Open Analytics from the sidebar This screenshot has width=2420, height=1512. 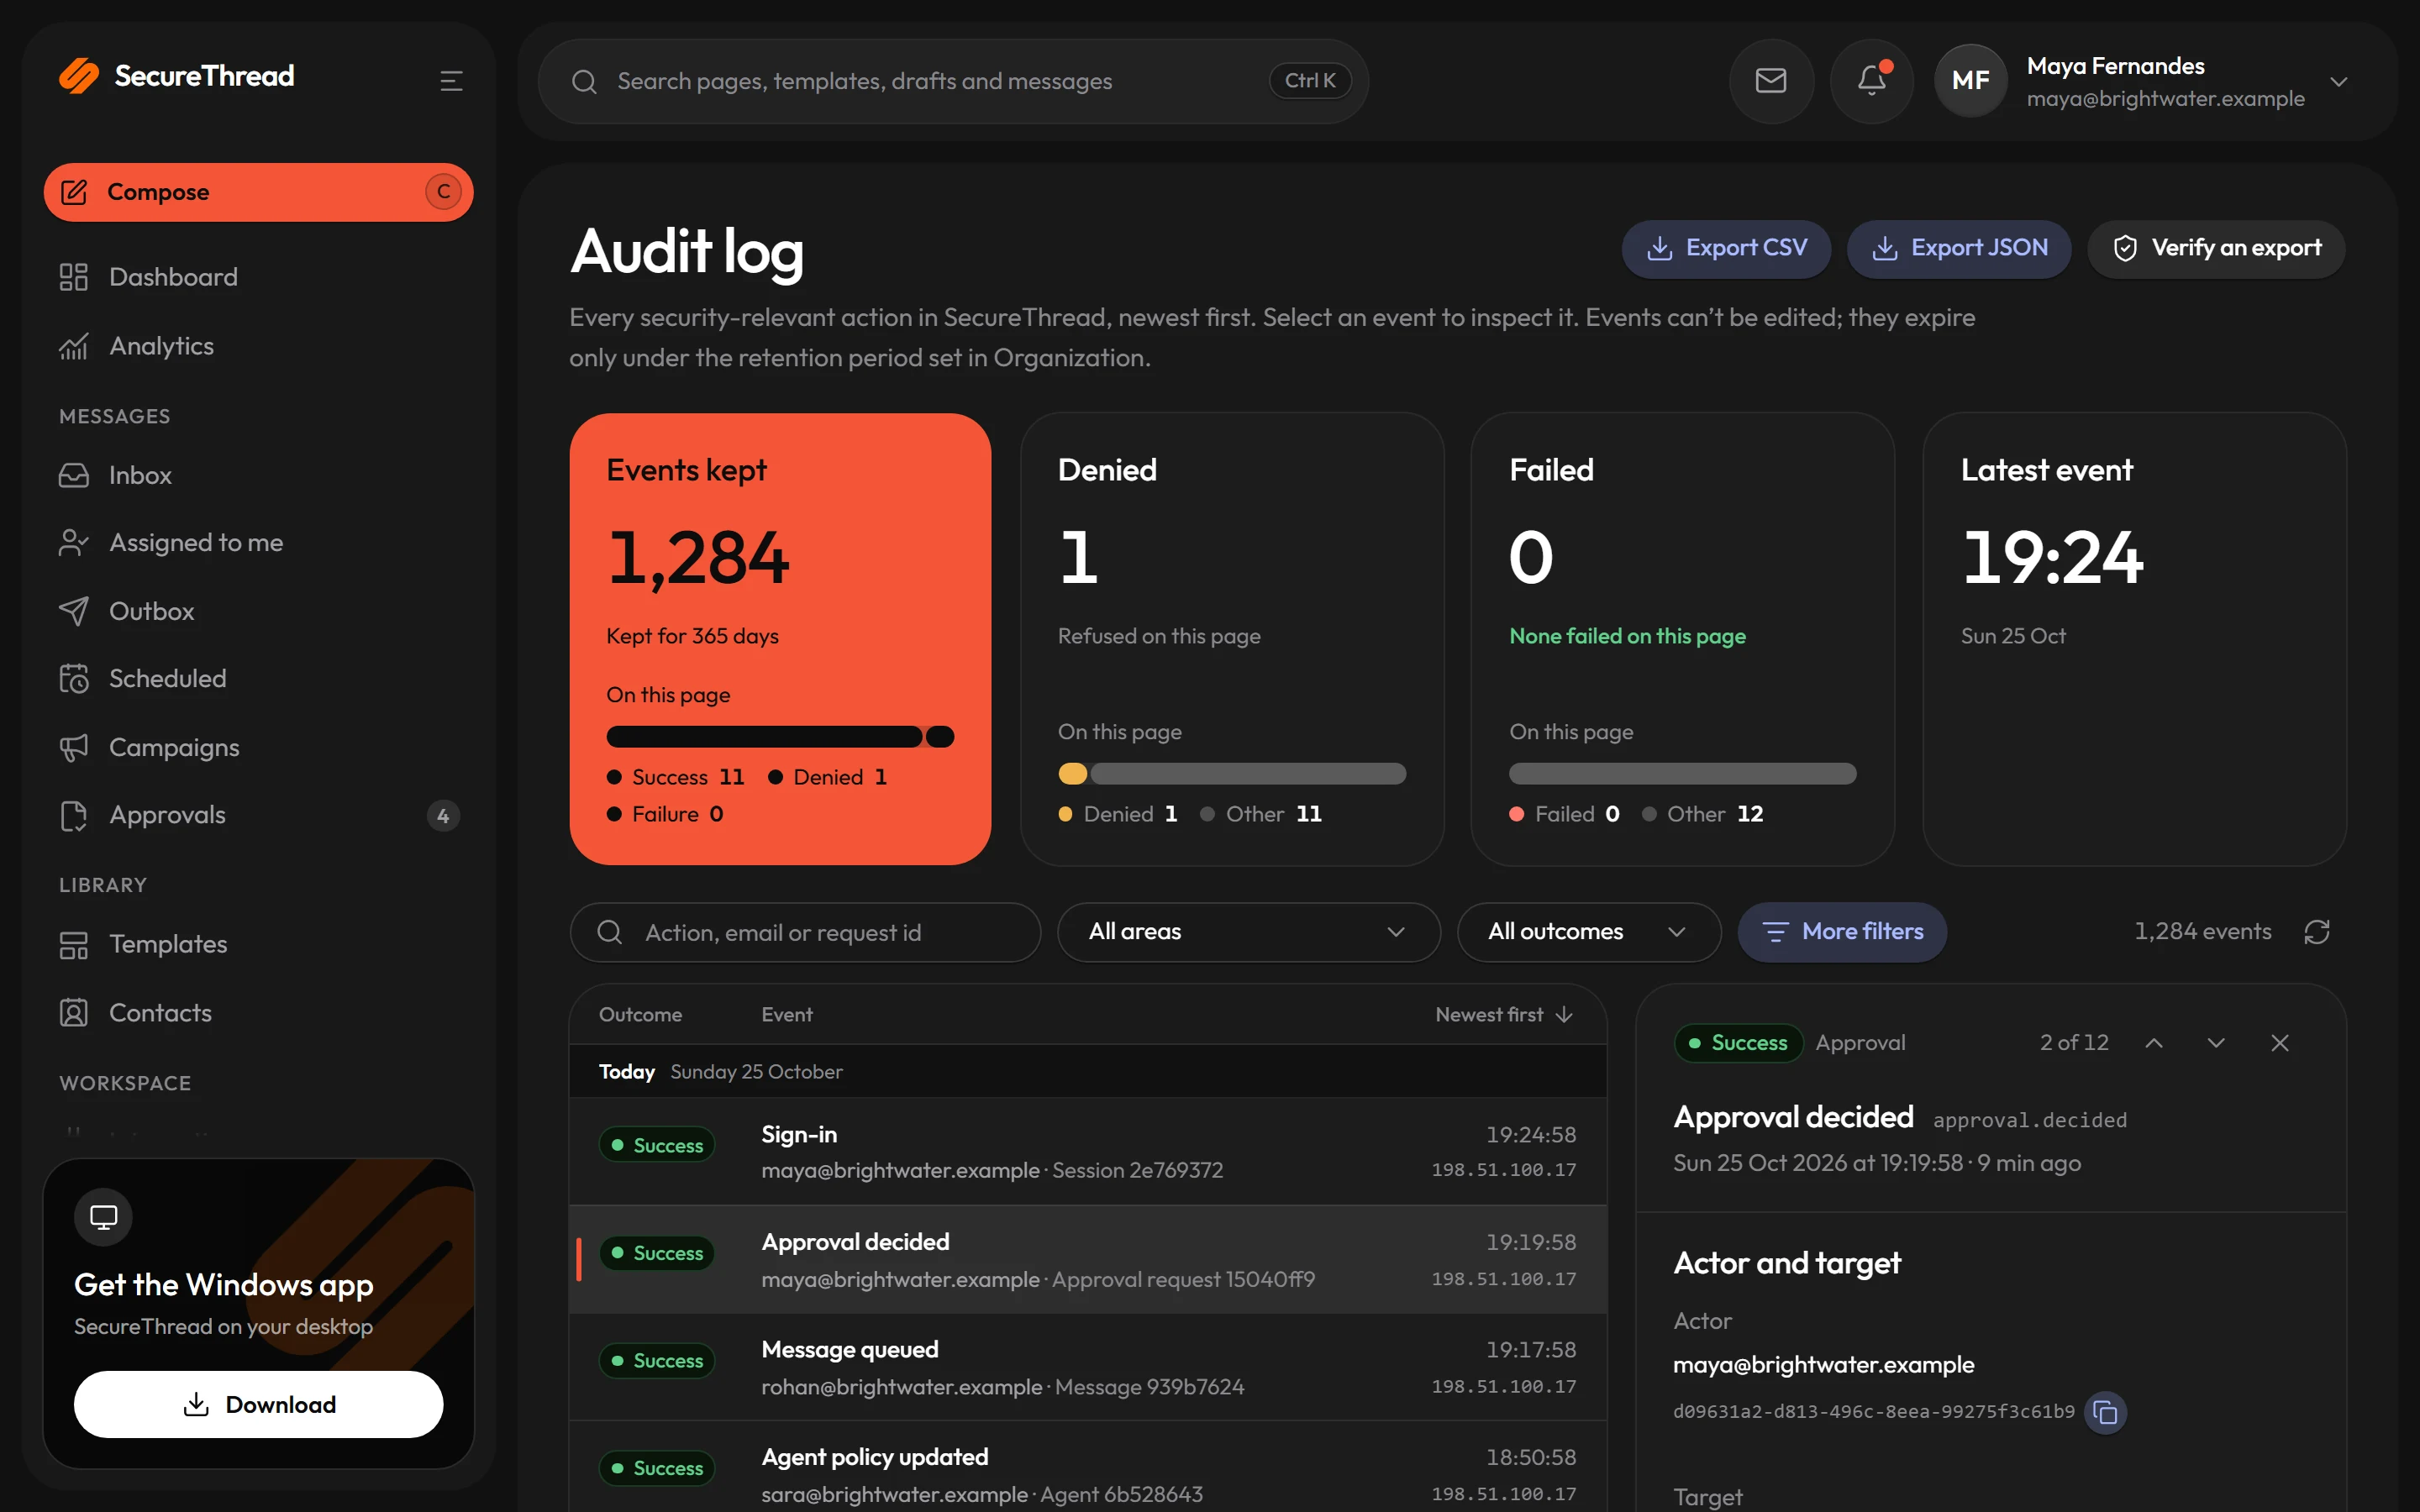(258, 346)
